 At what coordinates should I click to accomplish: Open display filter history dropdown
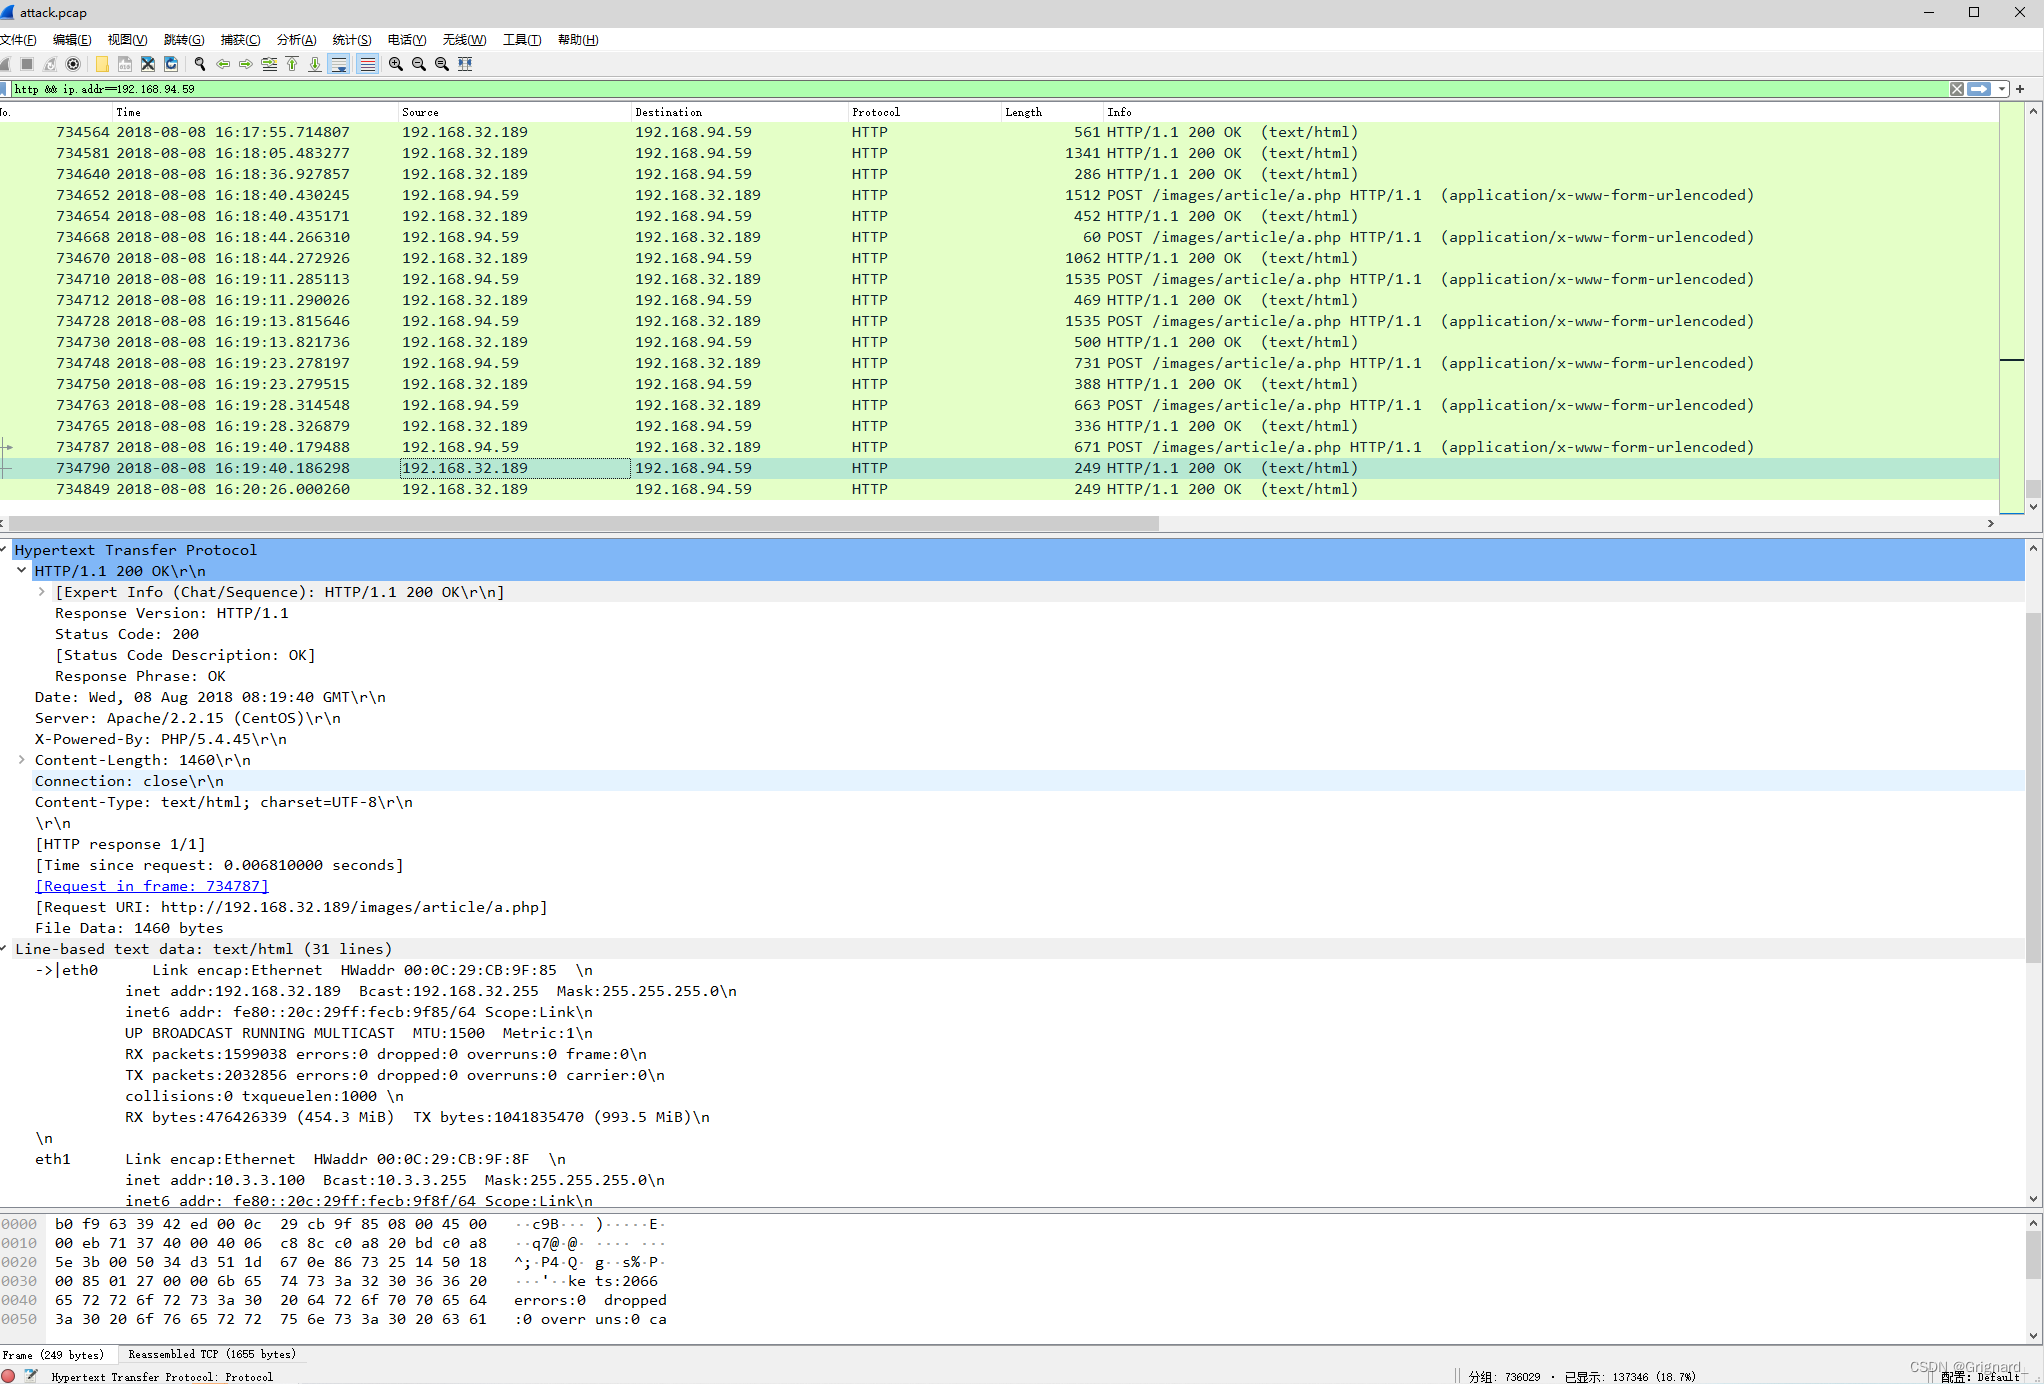pos(2002,89)
